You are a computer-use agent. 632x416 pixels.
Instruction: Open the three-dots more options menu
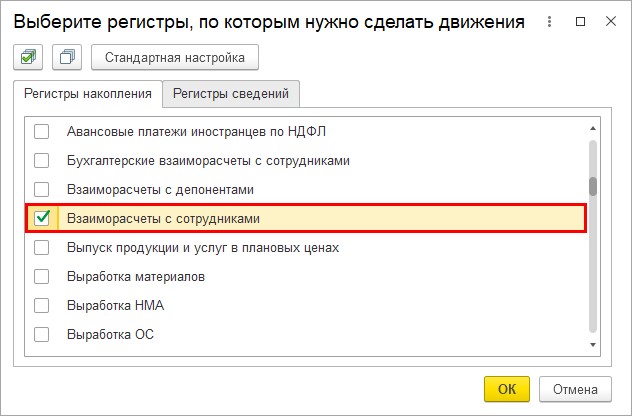549,21
